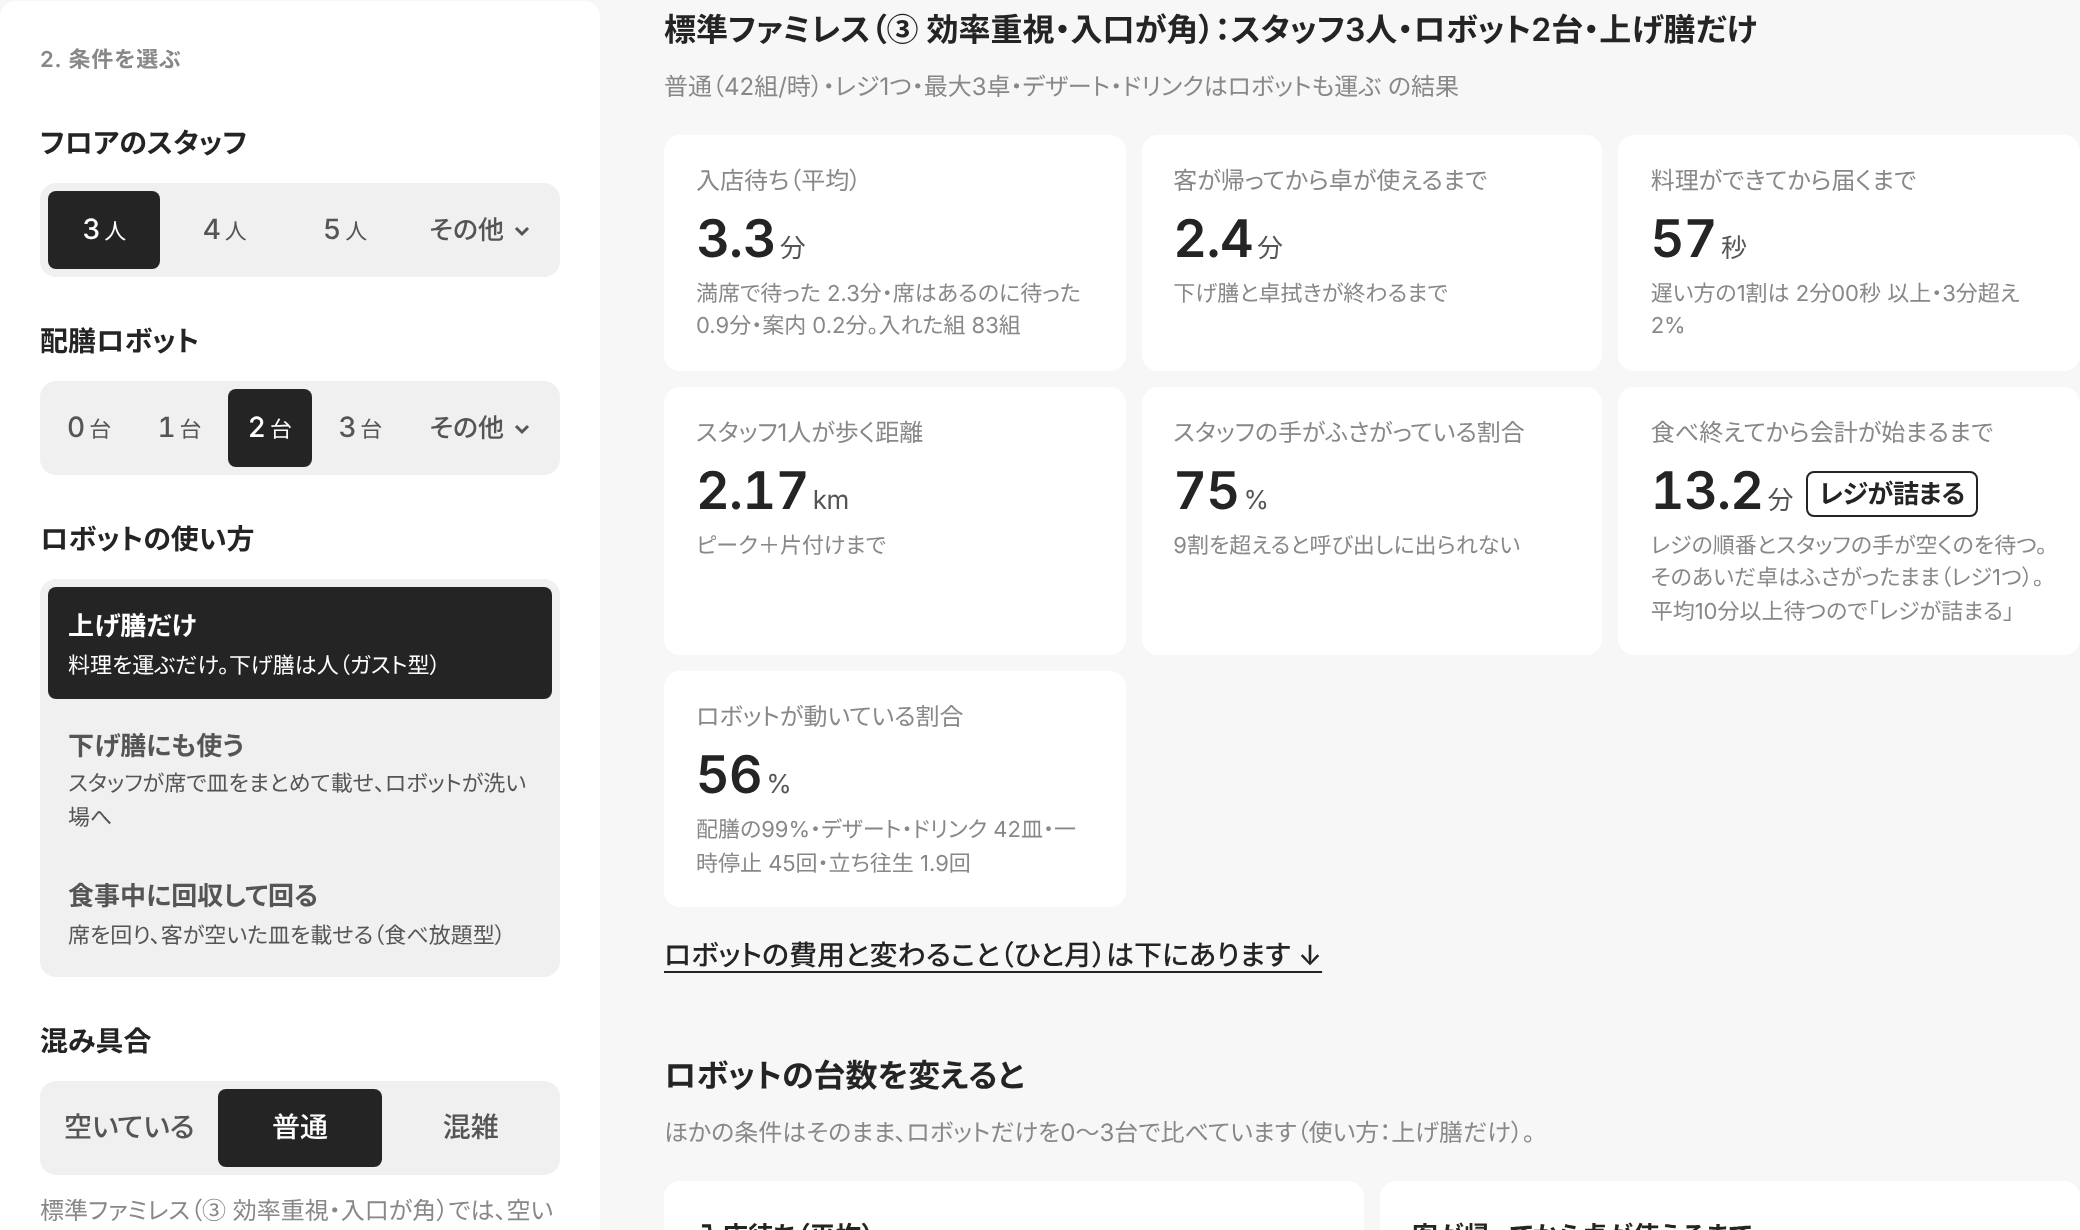
Task: Choose 上げ膳だけ robot usage mode
Action: pyautogui.click(x=300, y=643)
